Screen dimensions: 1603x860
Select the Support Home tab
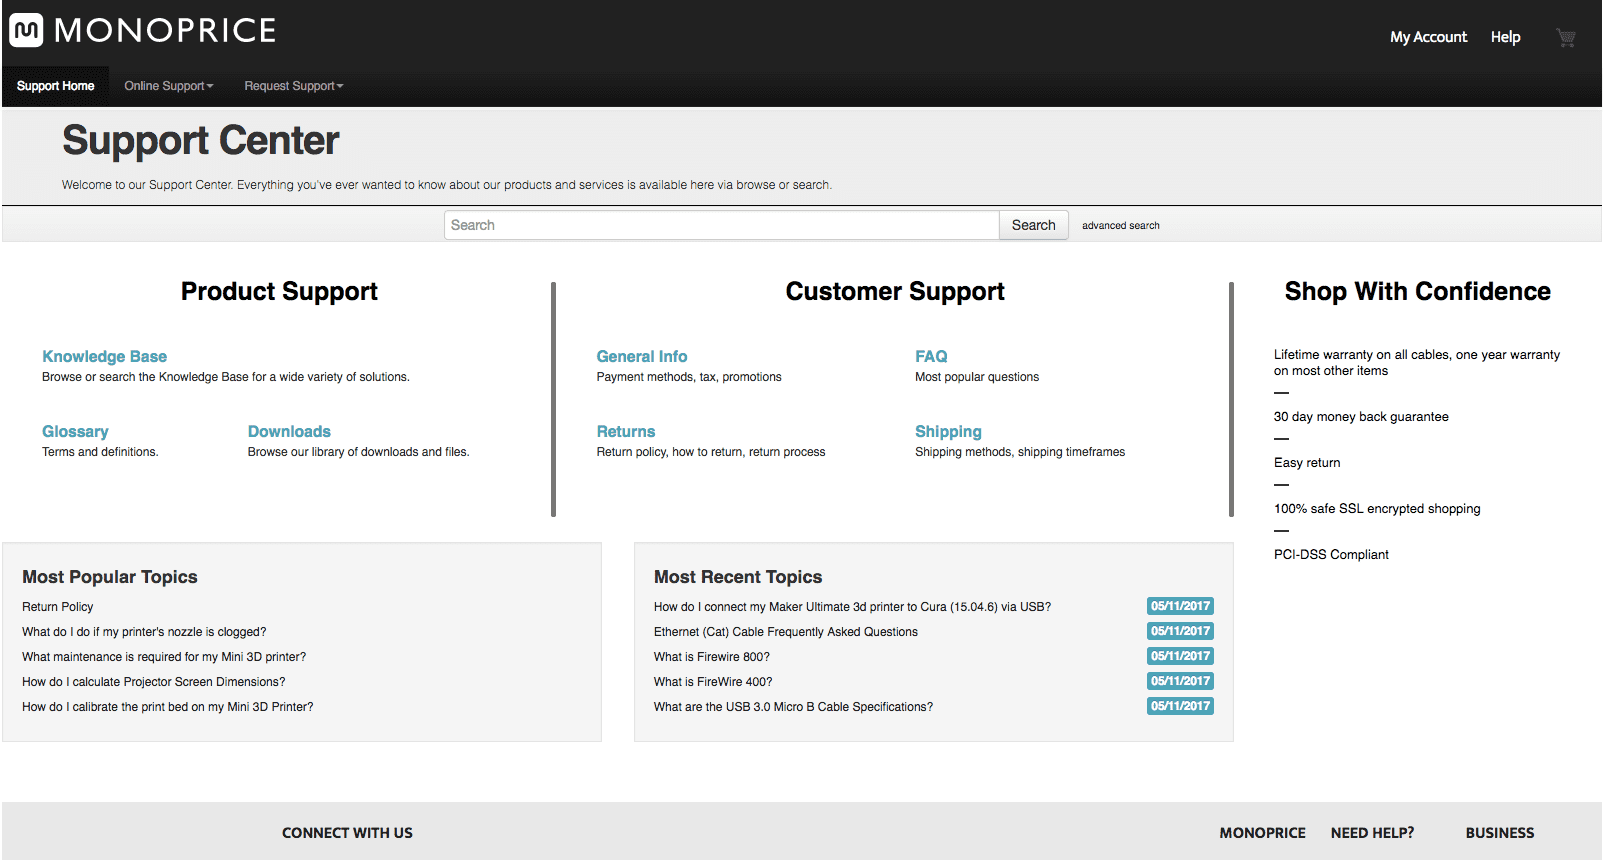point(56,86)
